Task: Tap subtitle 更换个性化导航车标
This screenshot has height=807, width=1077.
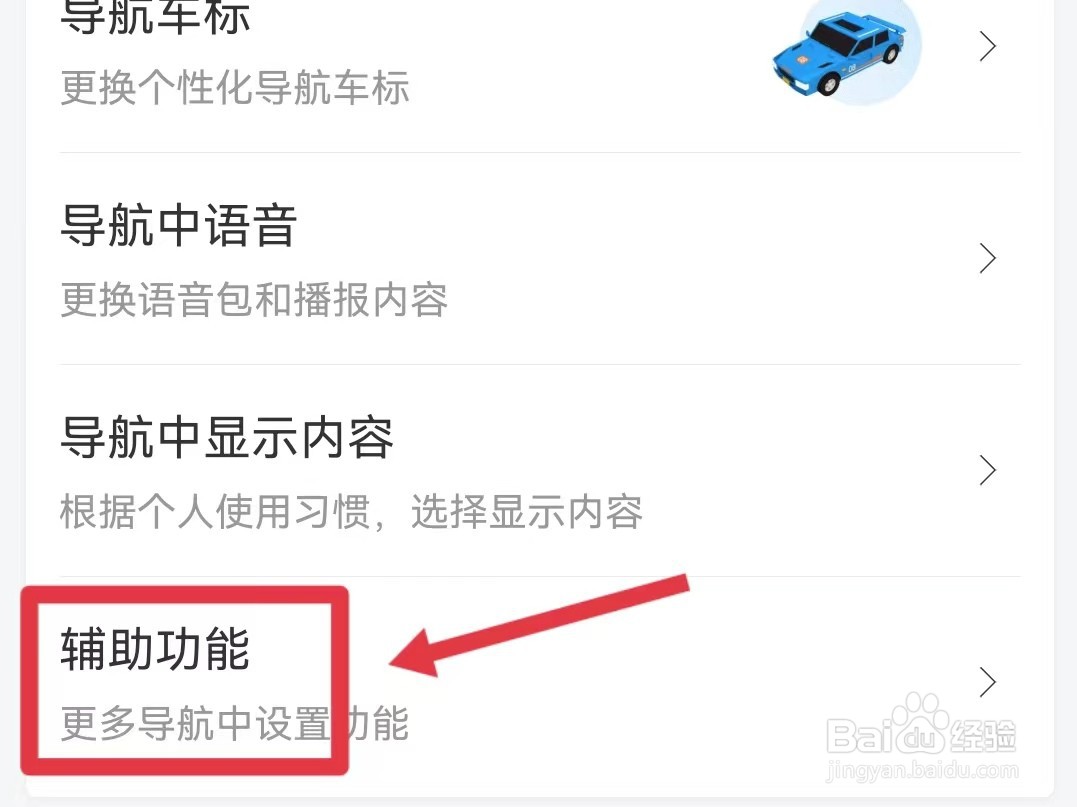Action: point(235,88)
